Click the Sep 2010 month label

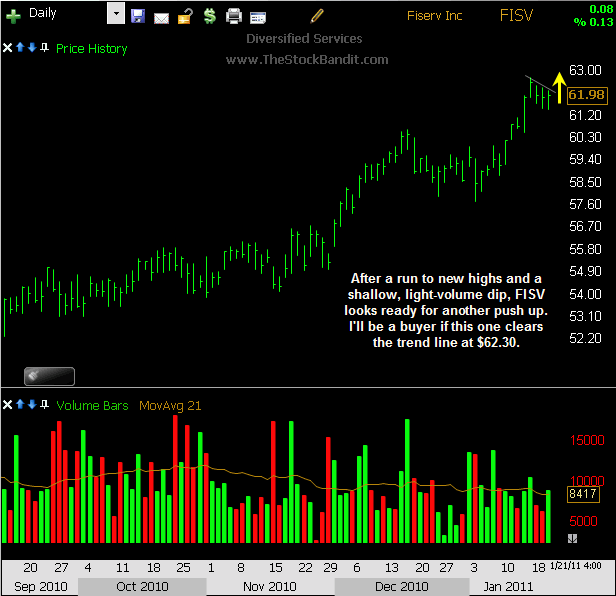pos(40,587)
